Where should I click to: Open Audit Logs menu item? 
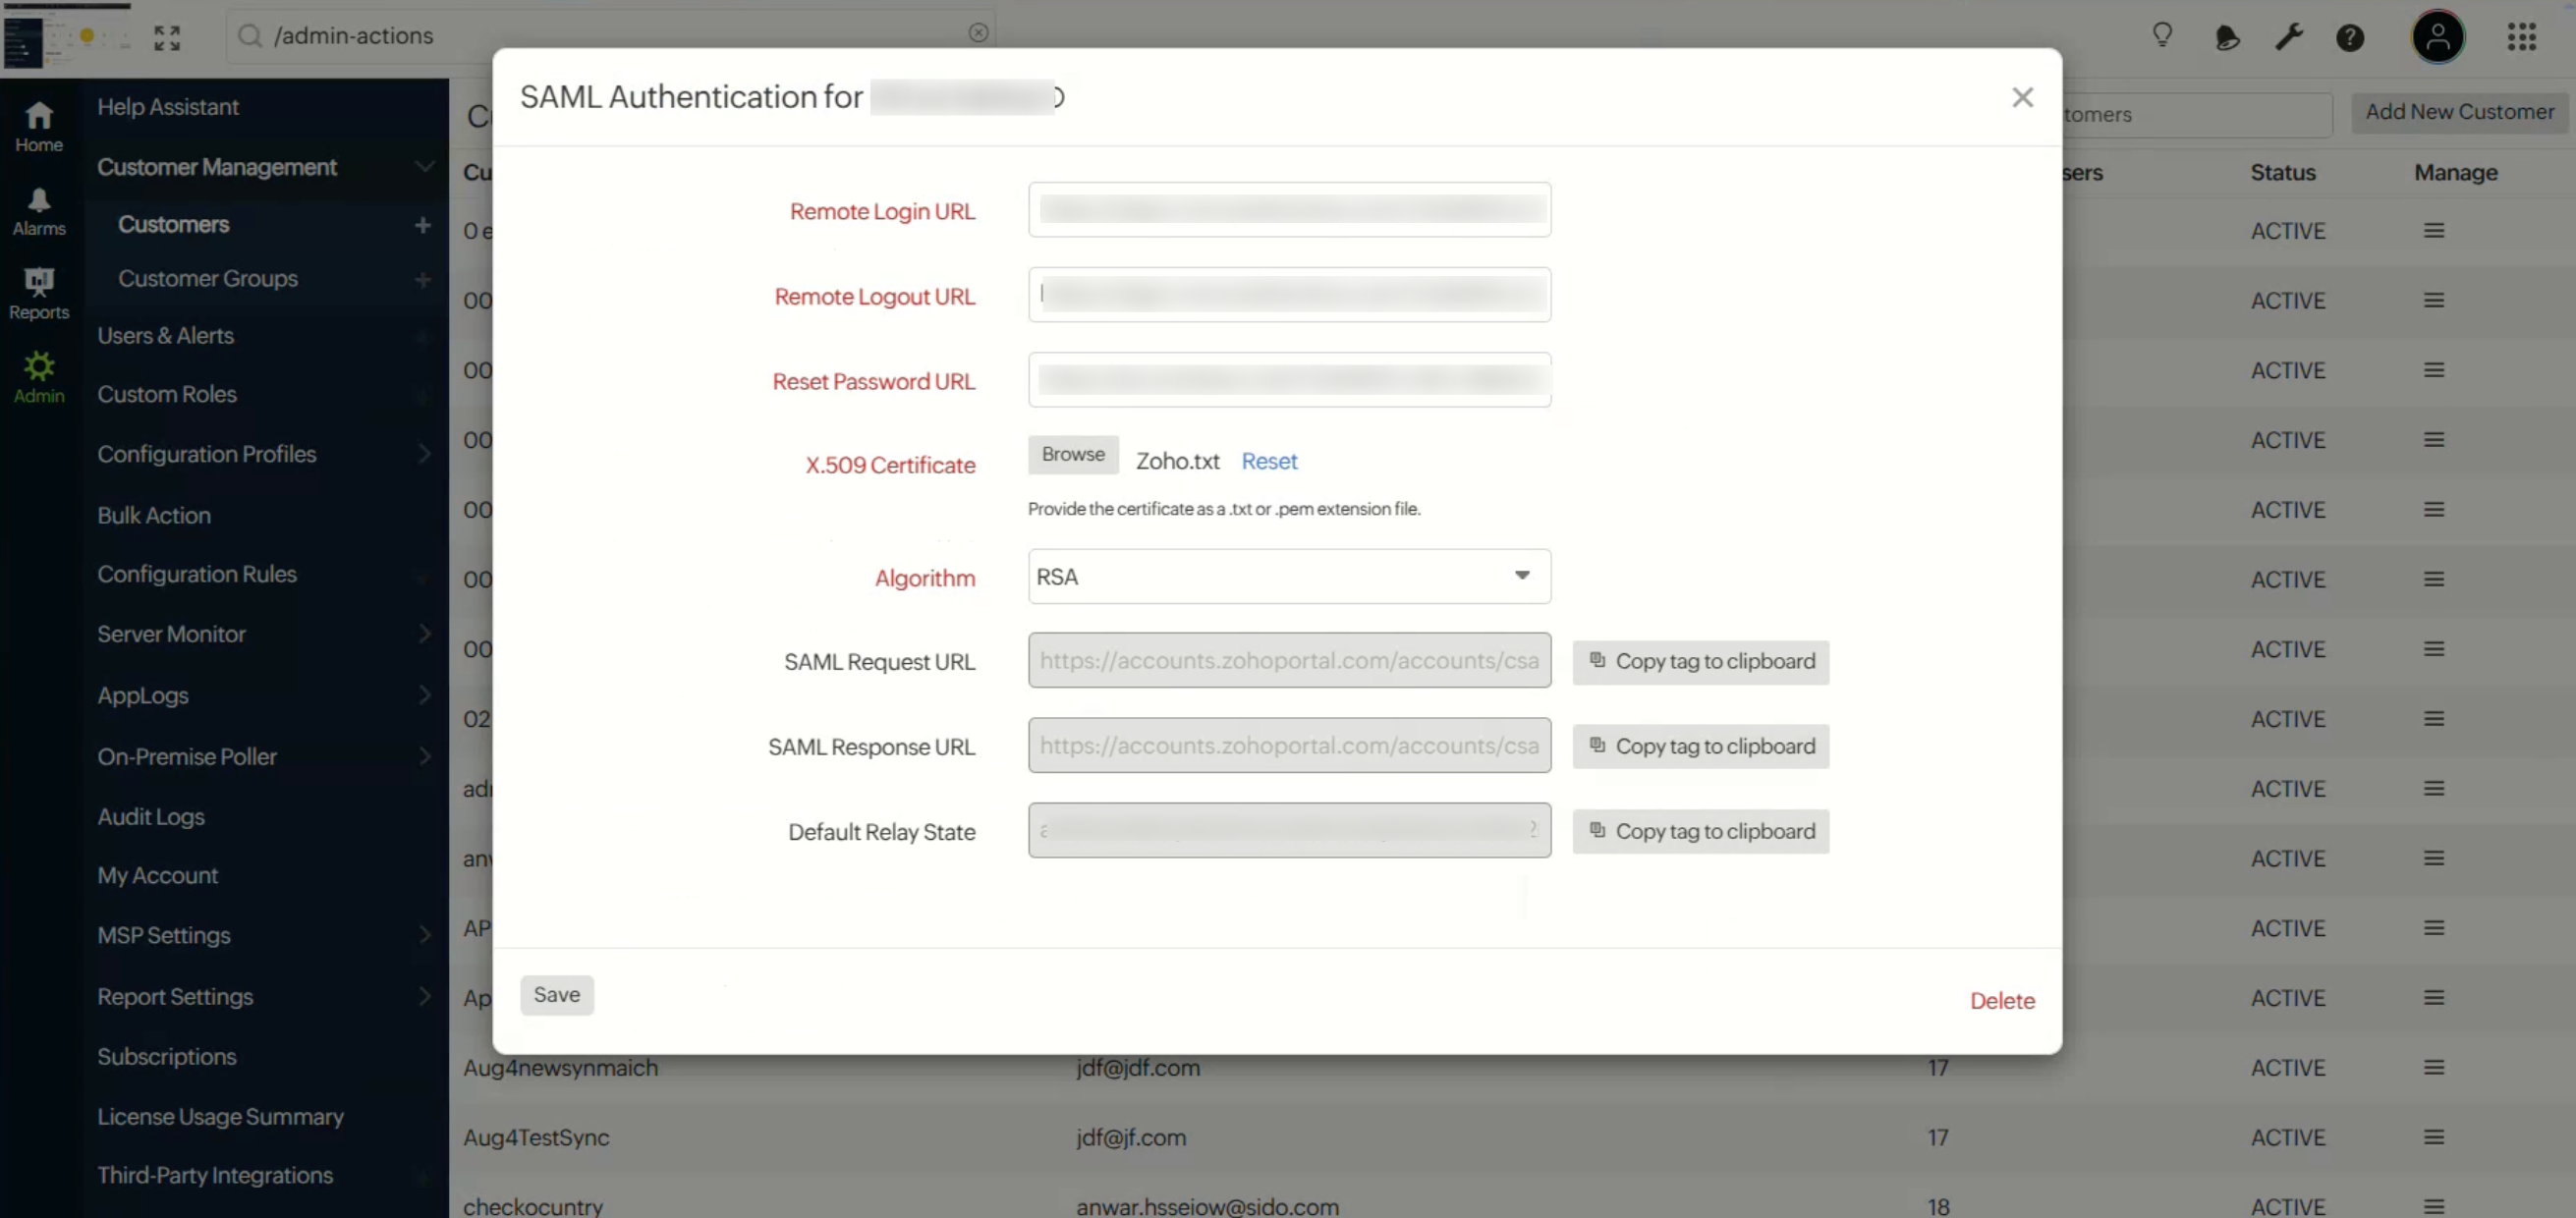coord(151,816)
